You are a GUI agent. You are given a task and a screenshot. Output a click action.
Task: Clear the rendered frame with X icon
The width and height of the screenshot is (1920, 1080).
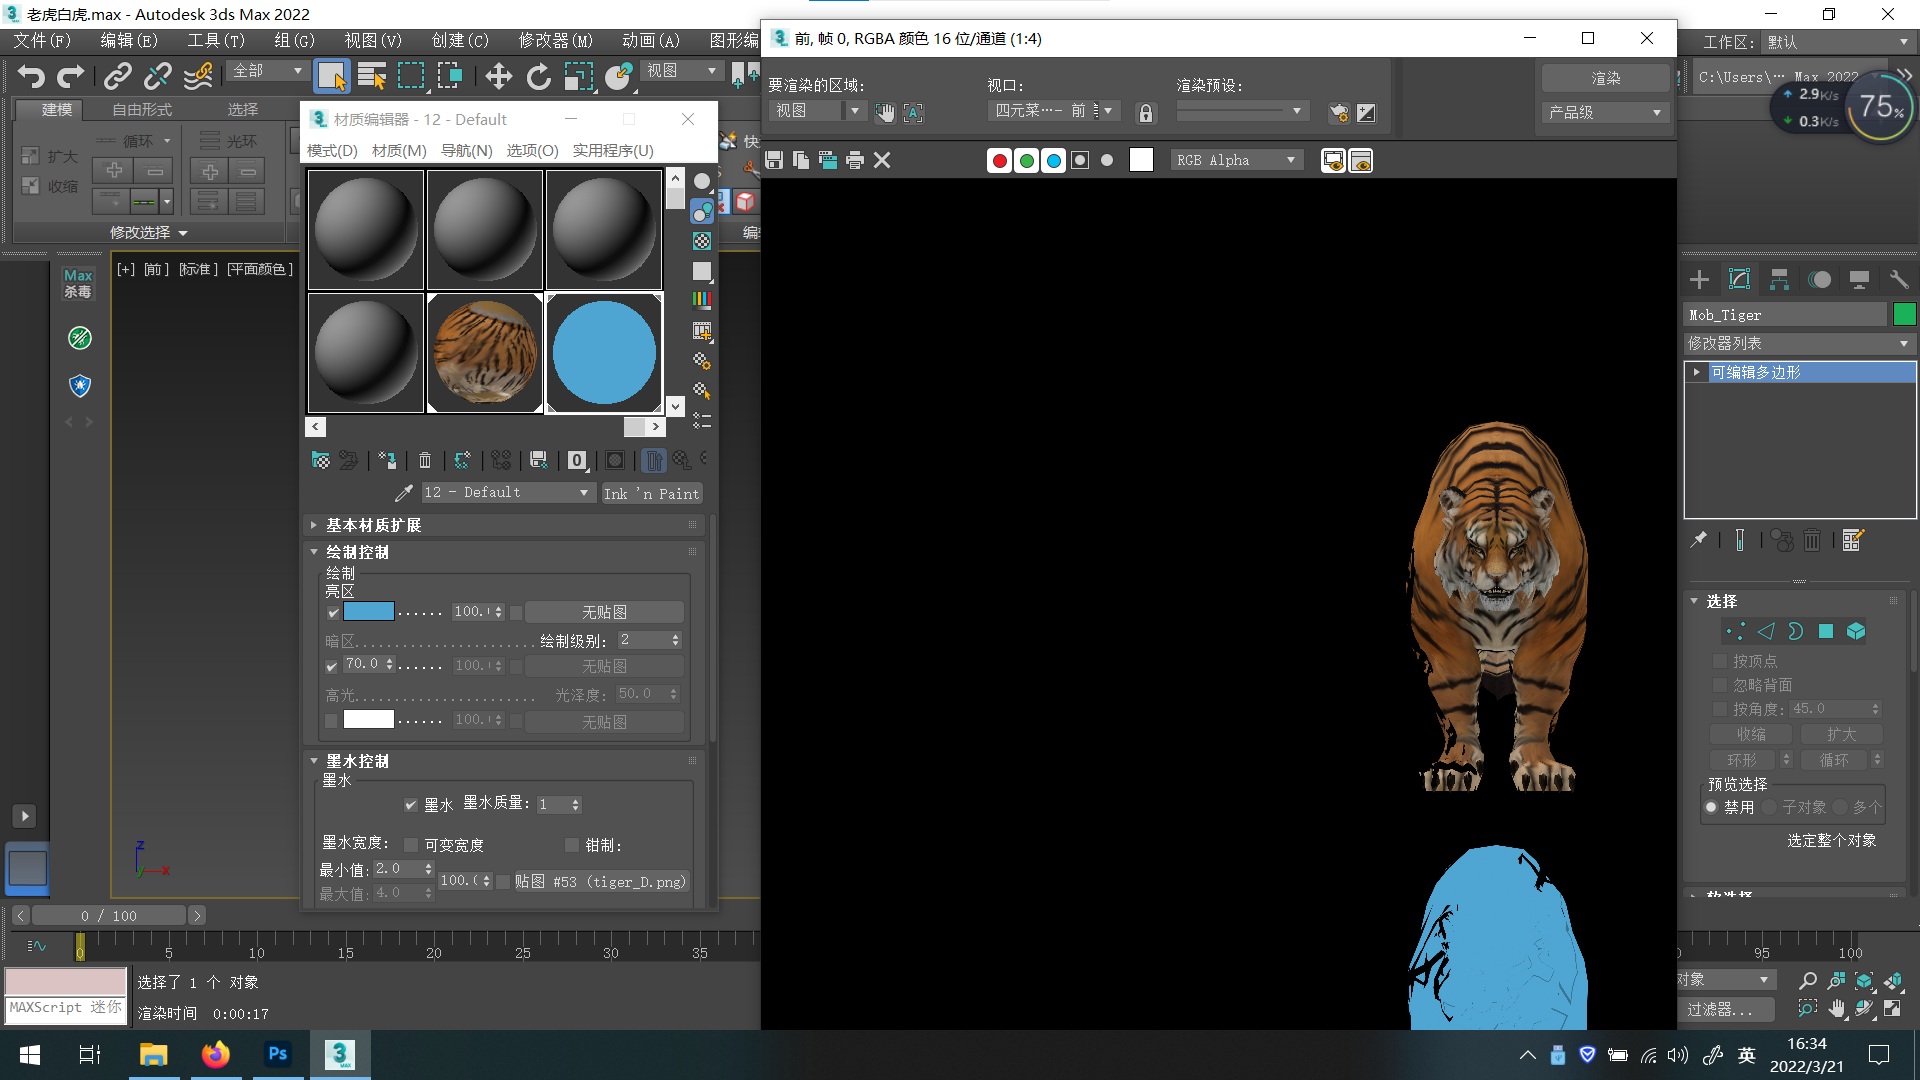[x=882, y=160]
